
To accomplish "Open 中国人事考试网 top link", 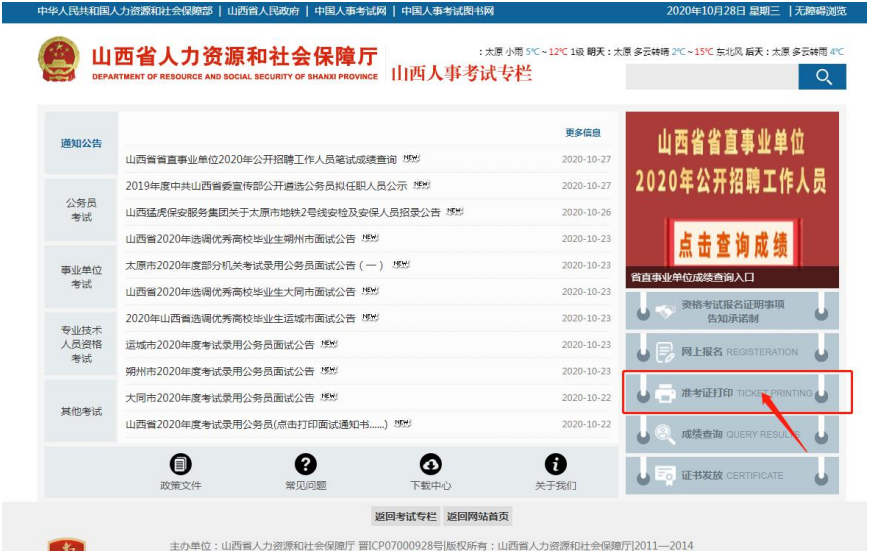I will (x=350, y=11).
